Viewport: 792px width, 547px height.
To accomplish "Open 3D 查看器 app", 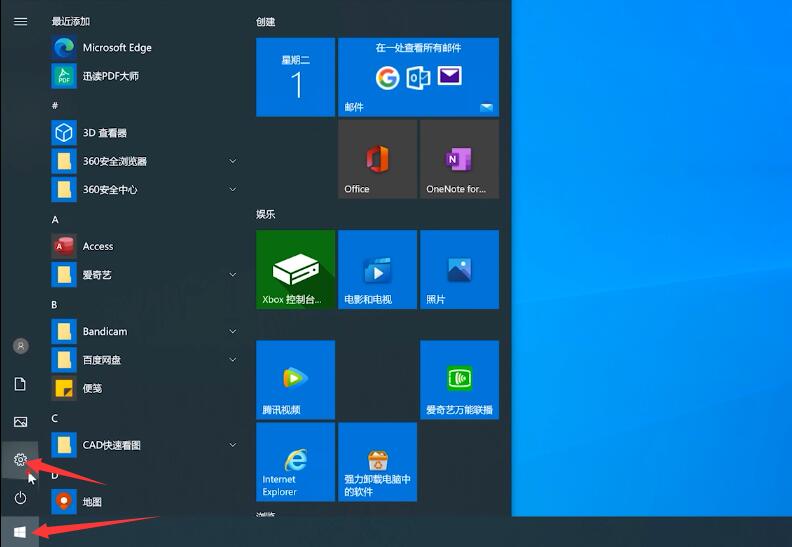I will (144, 132).
